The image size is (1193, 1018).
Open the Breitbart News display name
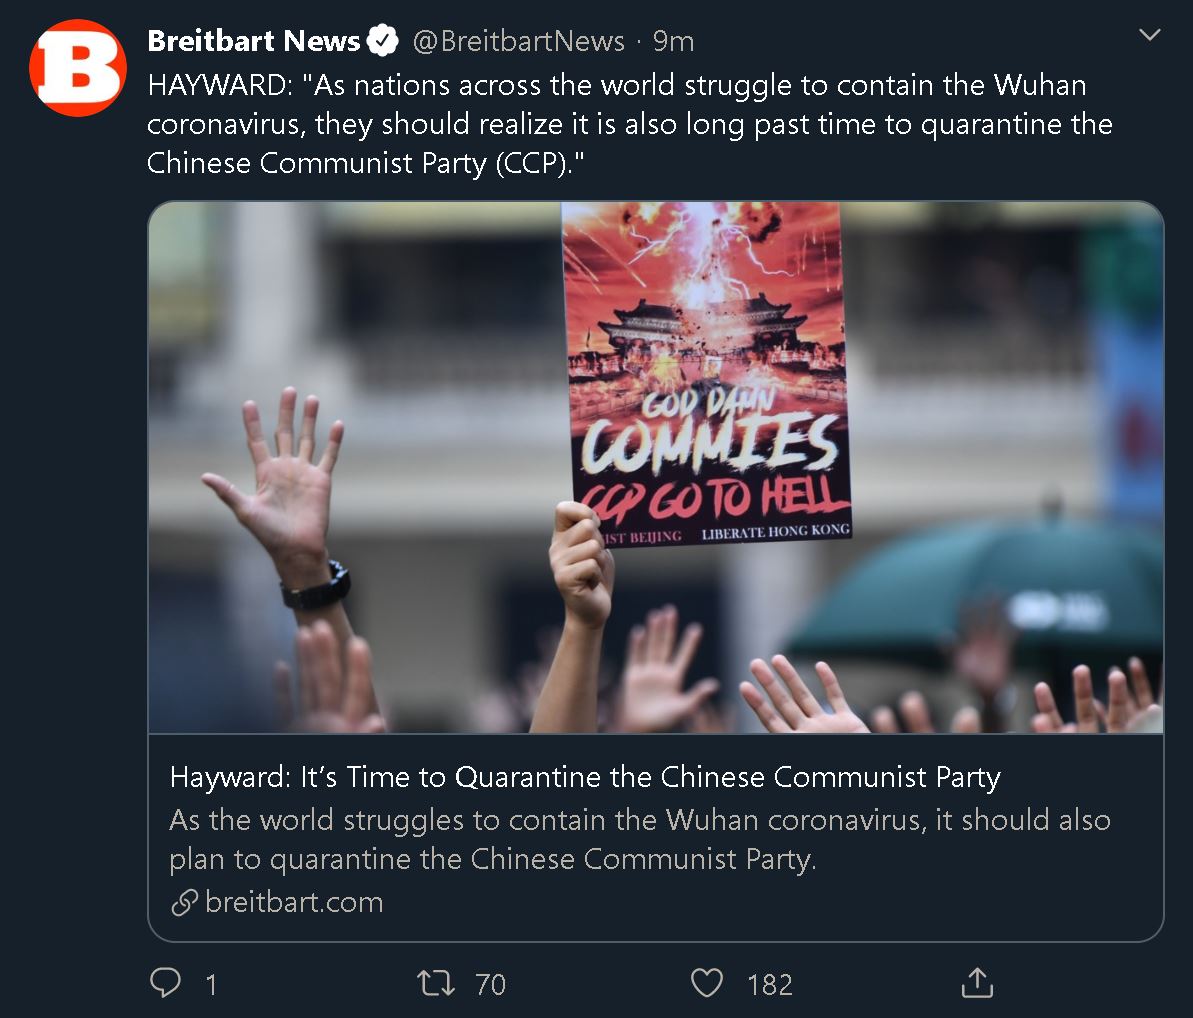[253, 40]
